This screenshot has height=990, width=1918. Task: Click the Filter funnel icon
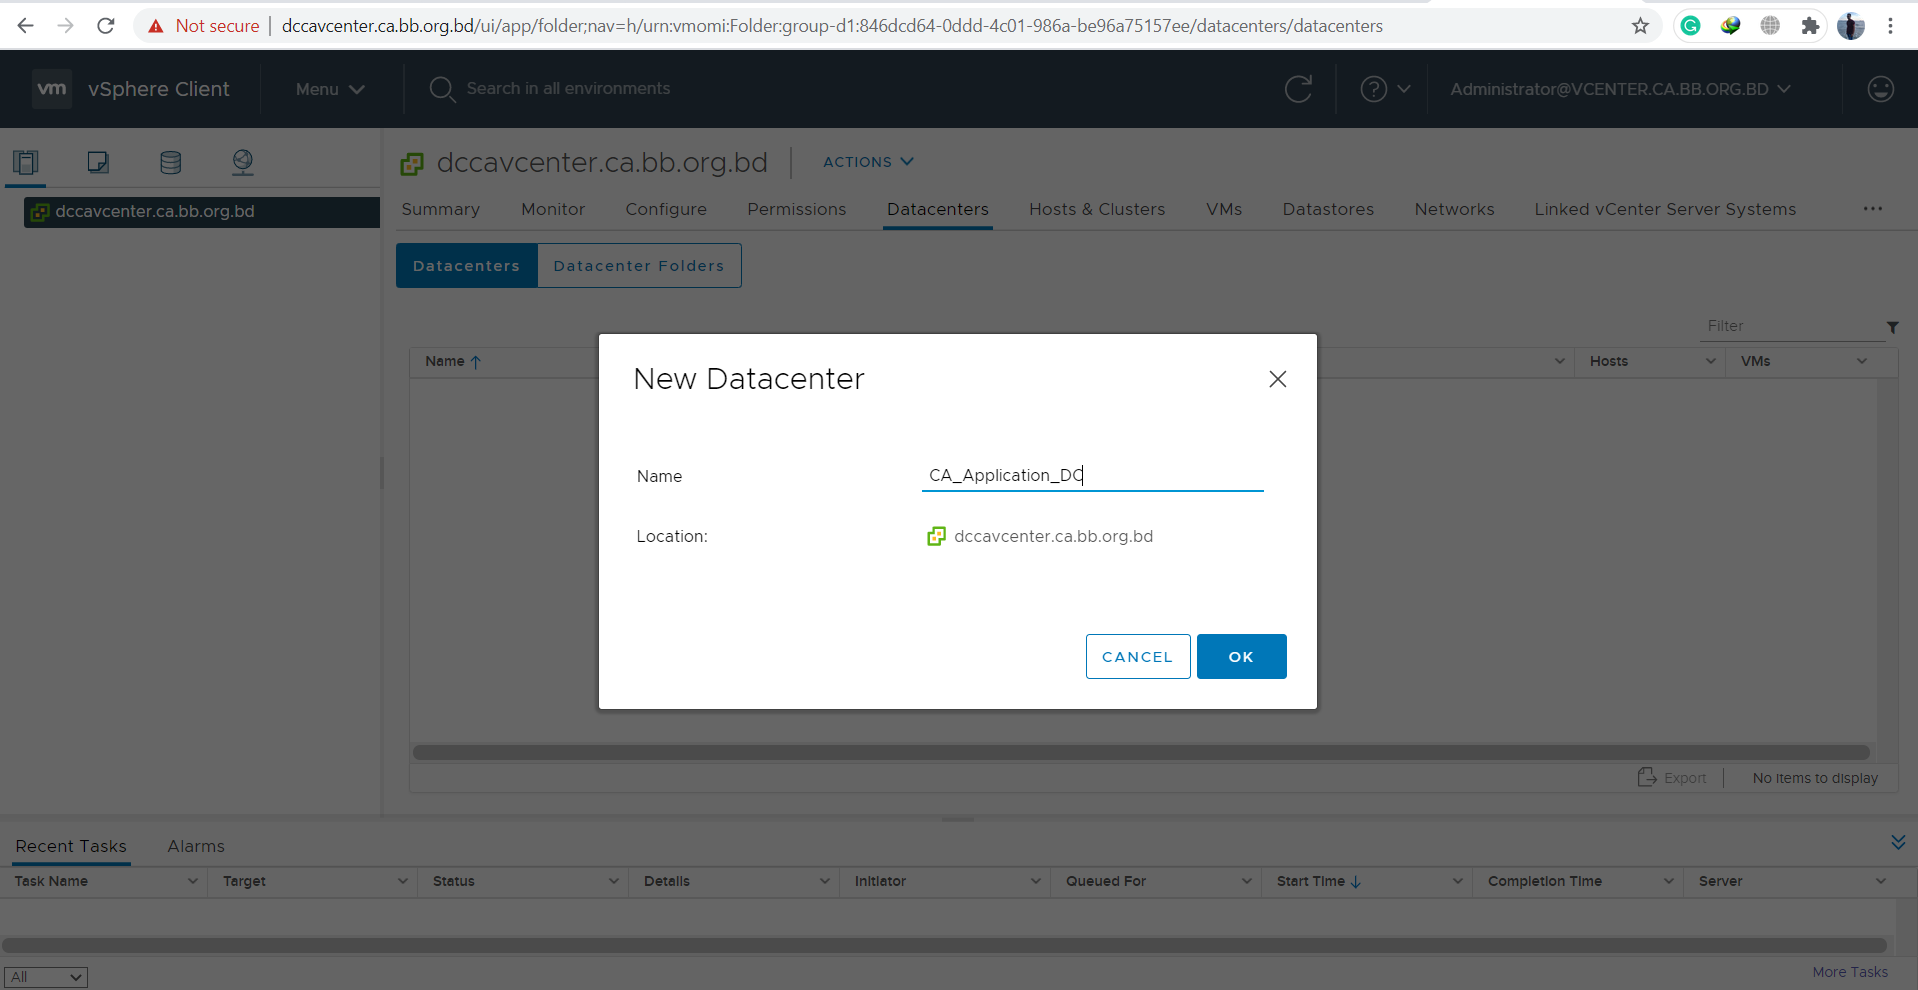1892,327
